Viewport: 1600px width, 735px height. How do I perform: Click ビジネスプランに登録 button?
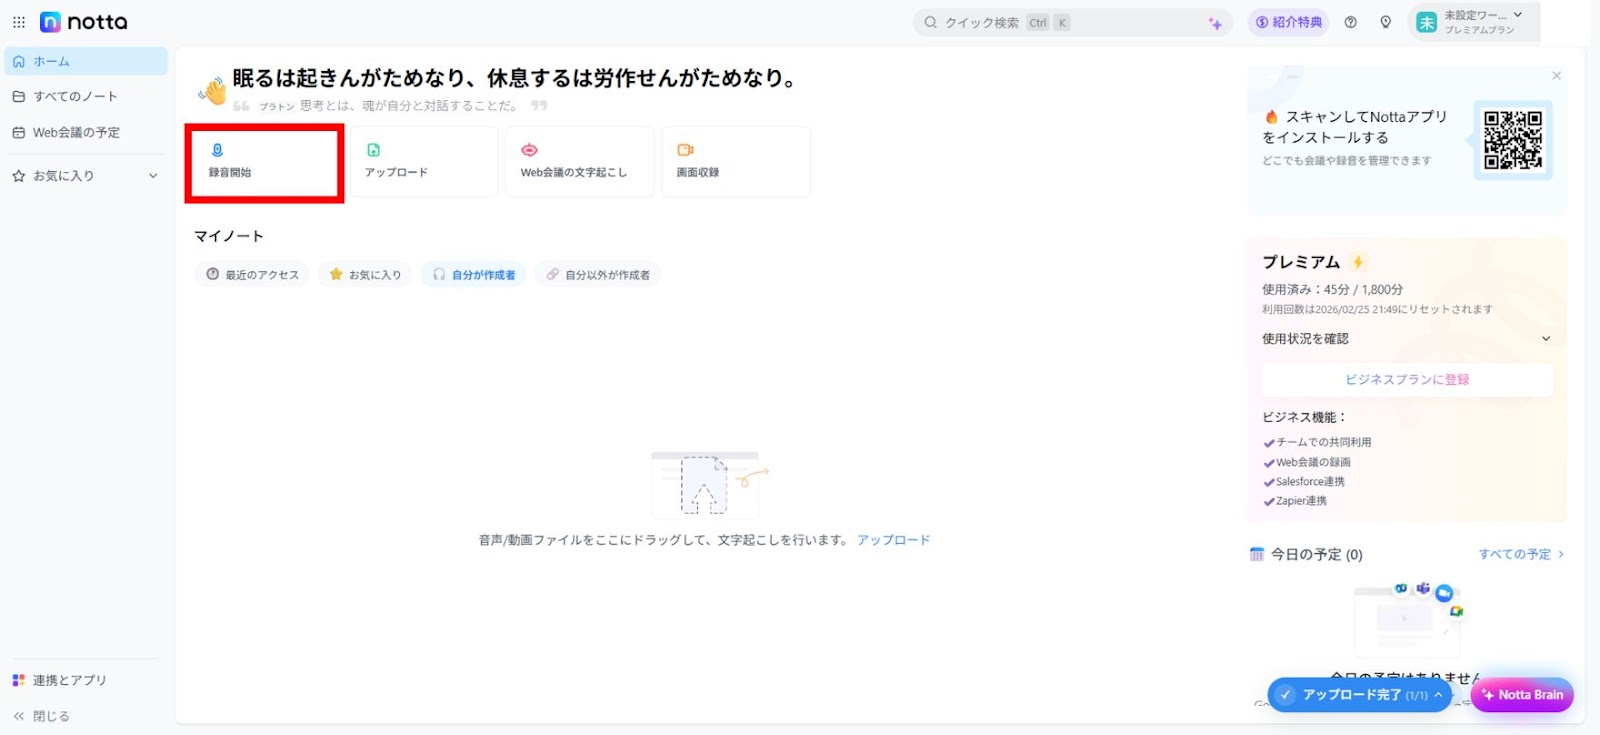point(1407,380)
